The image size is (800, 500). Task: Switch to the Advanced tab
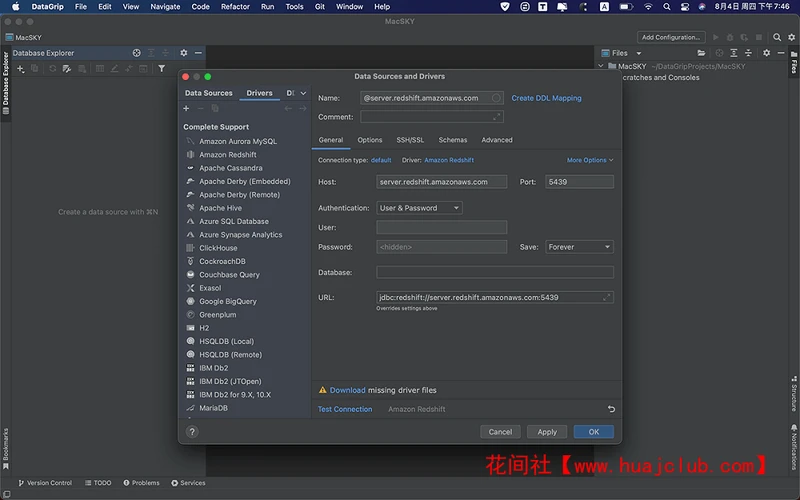[x=496, y=140]
